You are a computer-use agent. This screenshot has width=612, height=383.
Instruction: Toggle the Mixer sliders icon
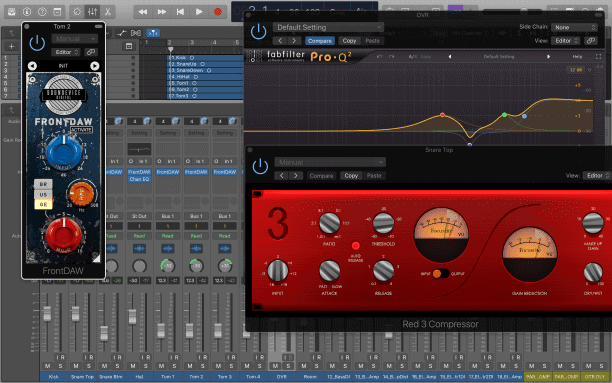(93, 12)
